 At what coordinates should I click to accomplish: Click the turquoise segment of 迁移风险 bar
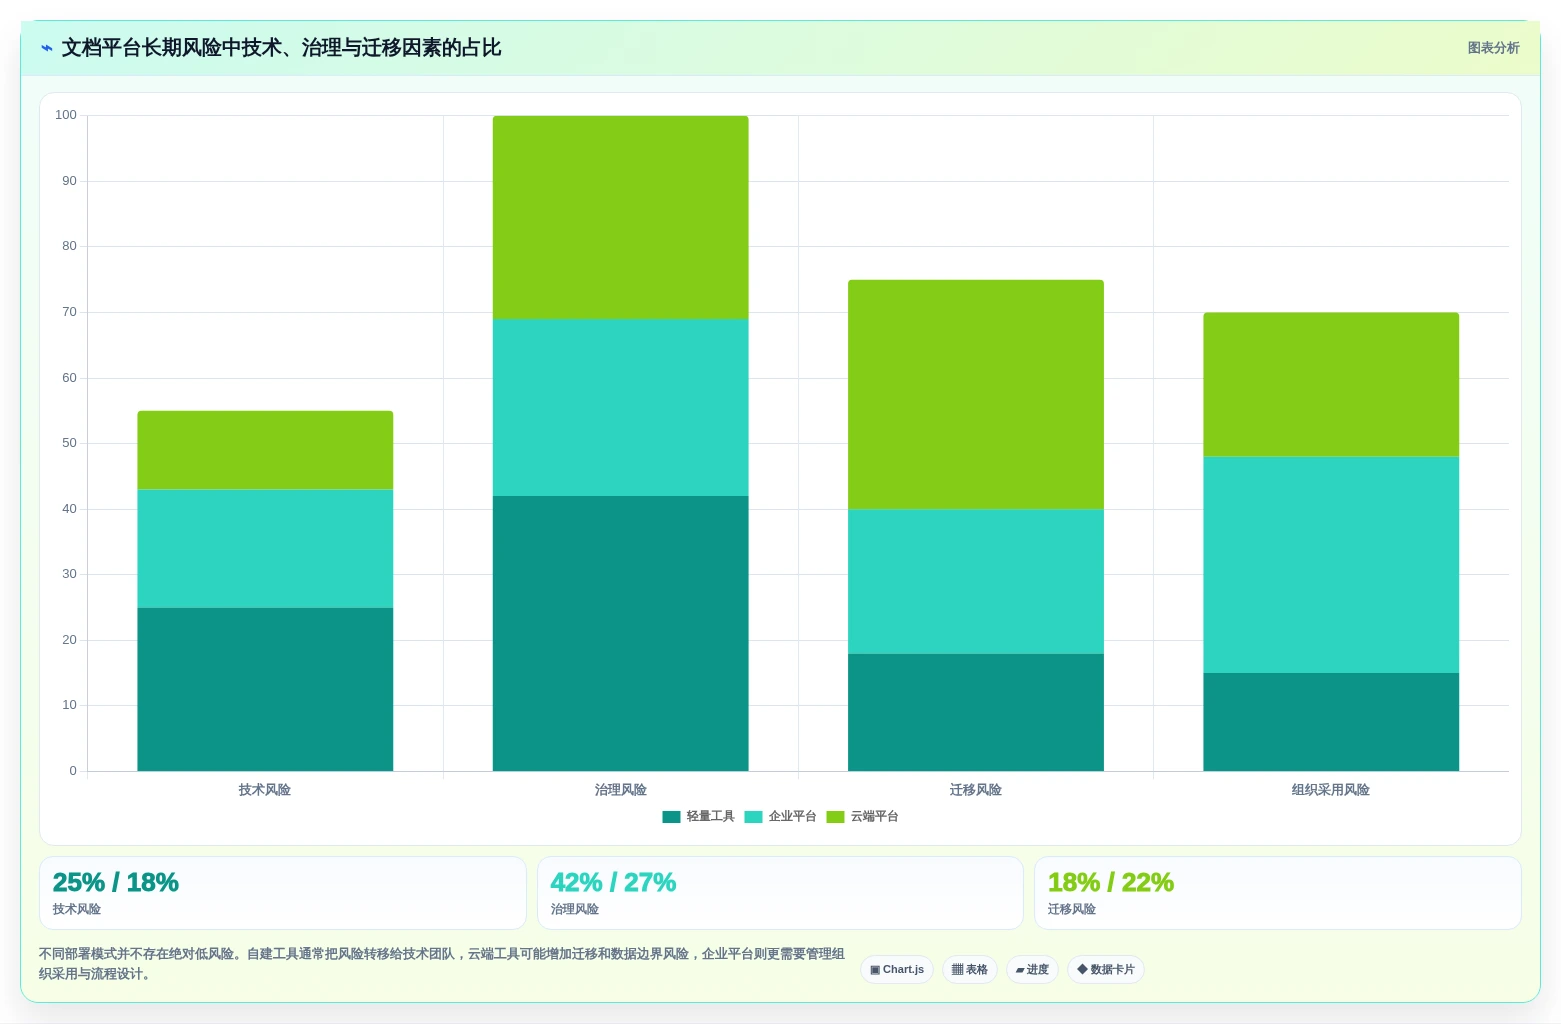tap(976, 582)
